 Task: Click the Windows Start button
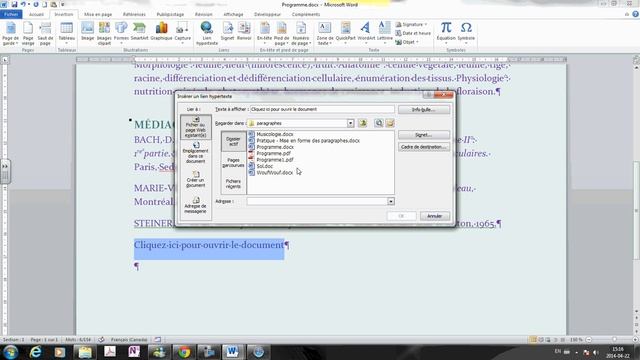click(x=11, y=352)
